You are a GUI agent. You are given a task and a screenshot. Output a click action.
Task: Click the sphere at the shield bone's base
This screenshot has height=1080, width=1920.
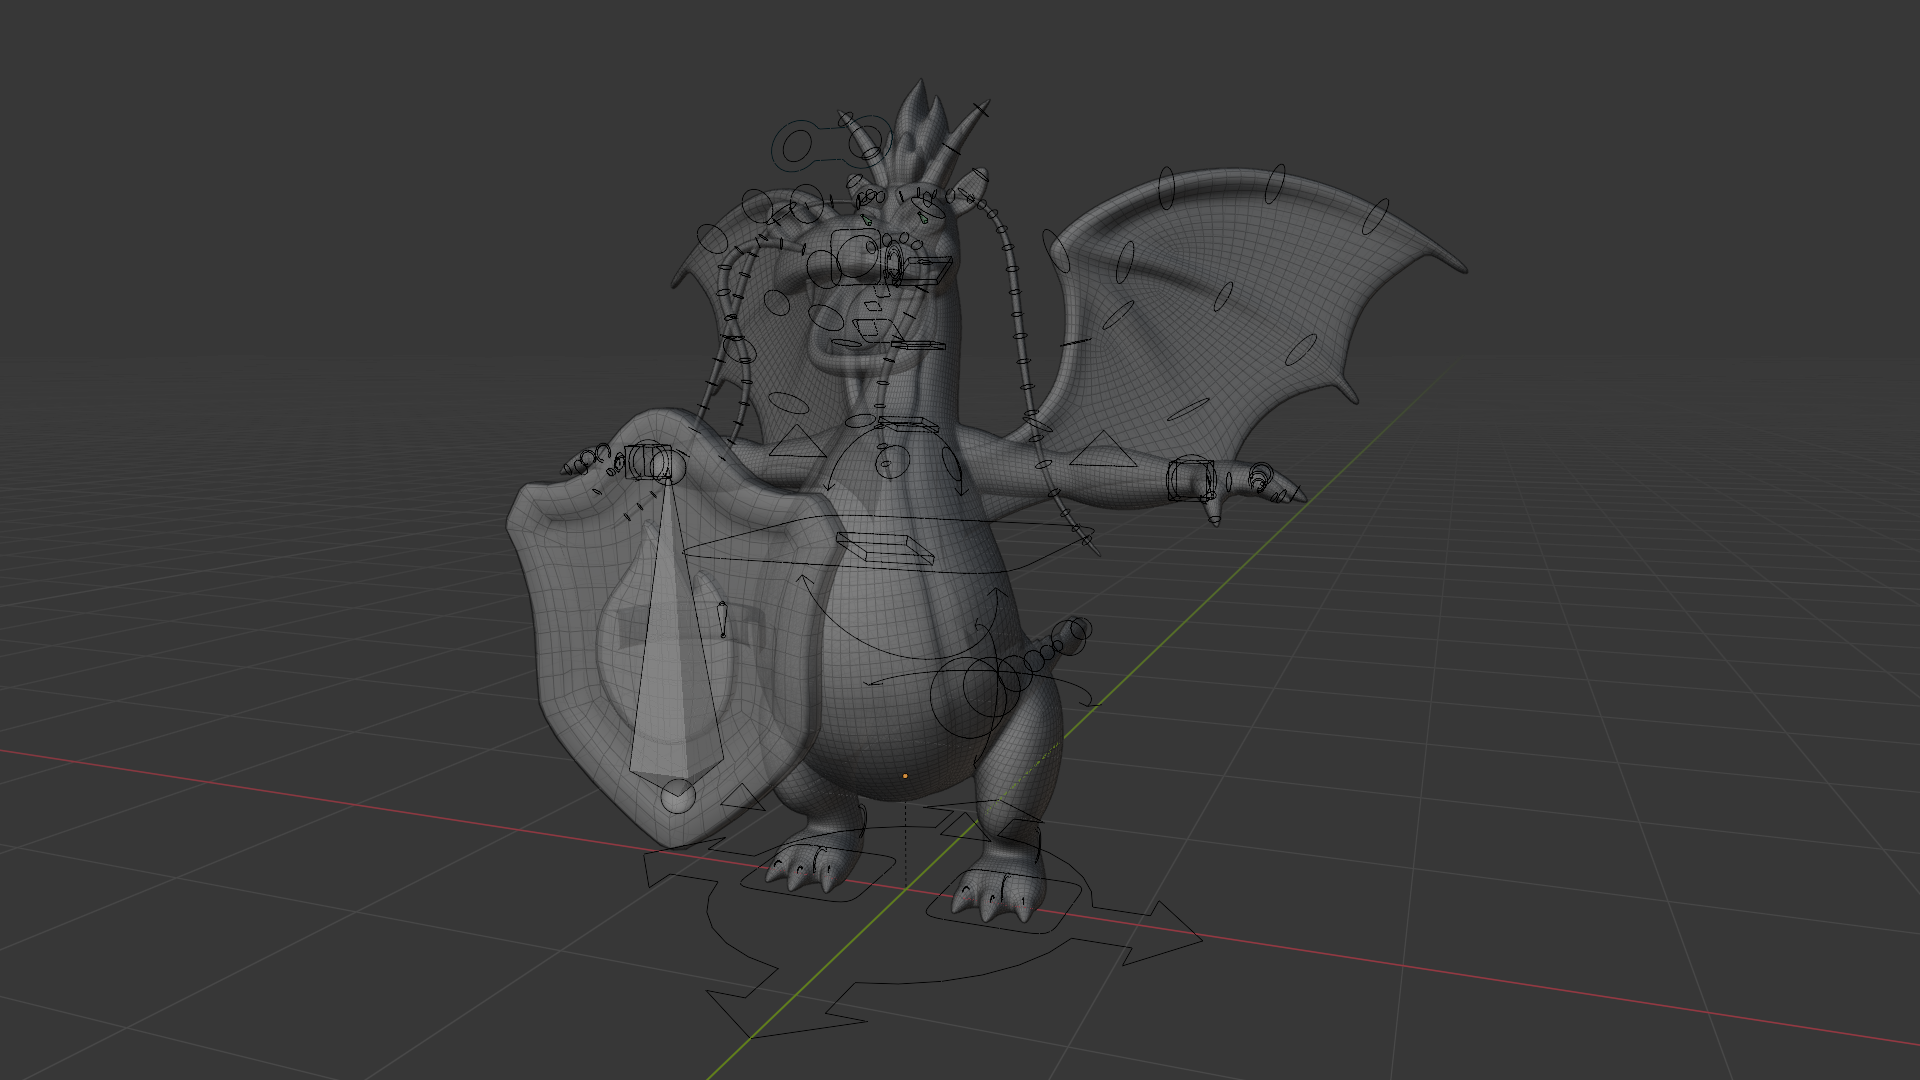click(x=678, y=797)
